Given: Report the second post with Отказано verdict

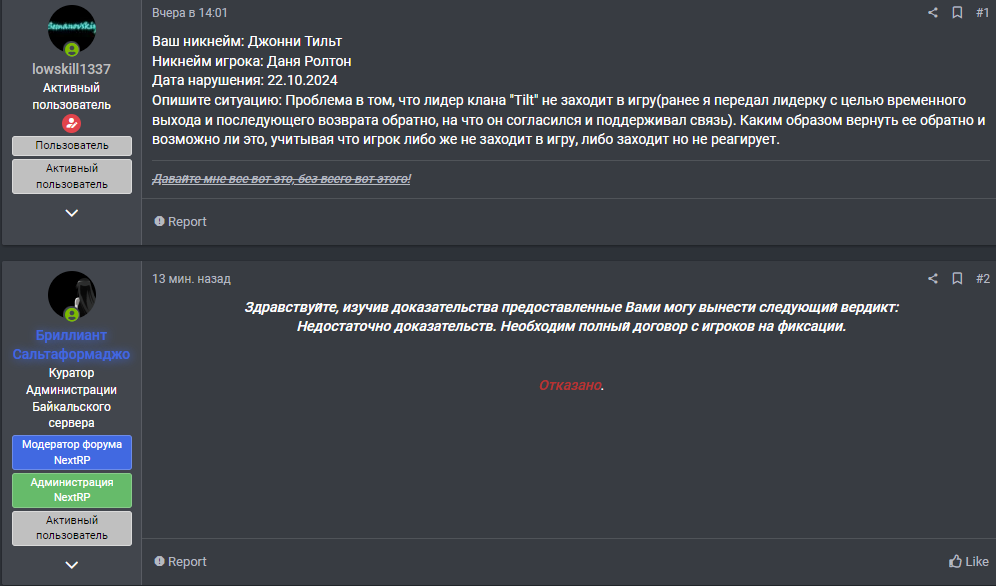Looking at the screenshot, I should [x=181, y=562].
